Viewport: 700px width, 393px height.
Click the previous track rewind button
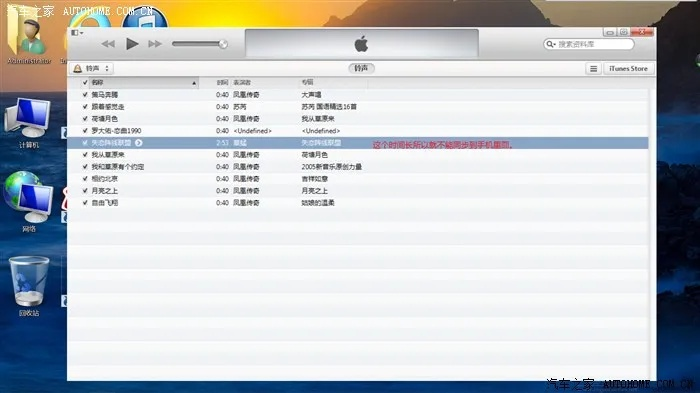click(108, 44)
